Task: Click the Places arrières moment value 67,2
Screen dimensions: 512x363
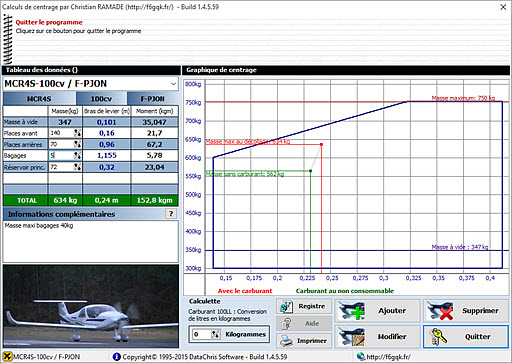Action: (155, 144)
